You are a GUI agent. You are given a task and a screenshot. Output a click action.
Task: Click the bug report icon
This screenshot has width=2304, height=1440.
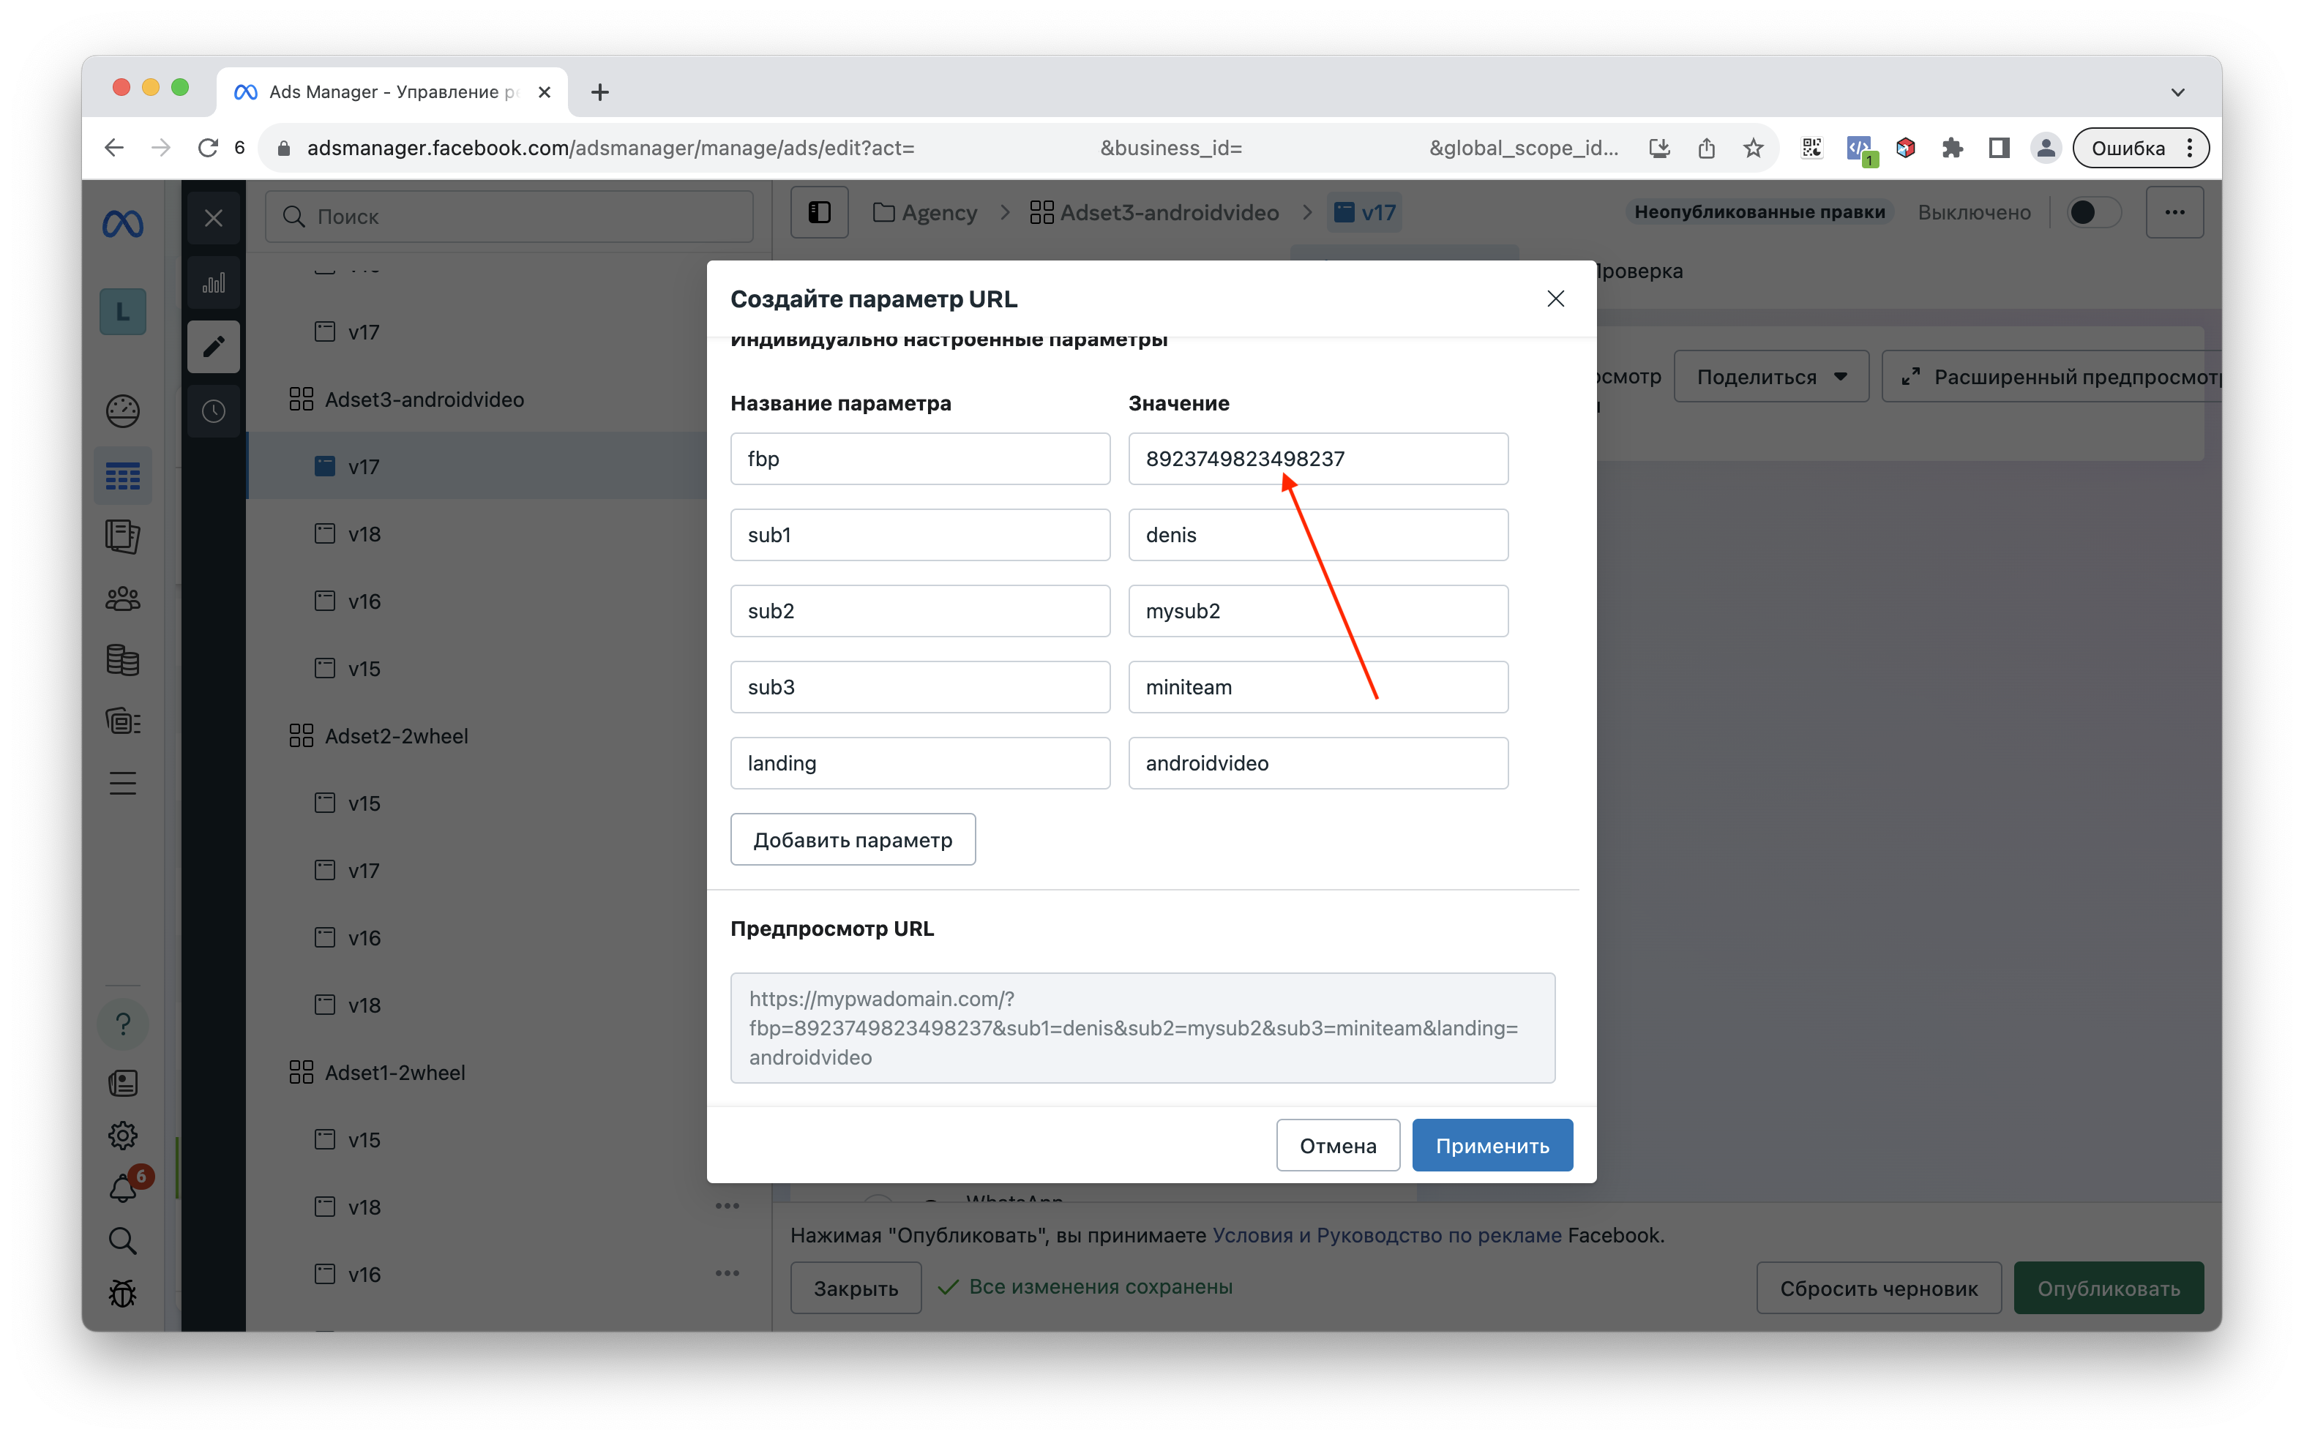(123, 1293)
